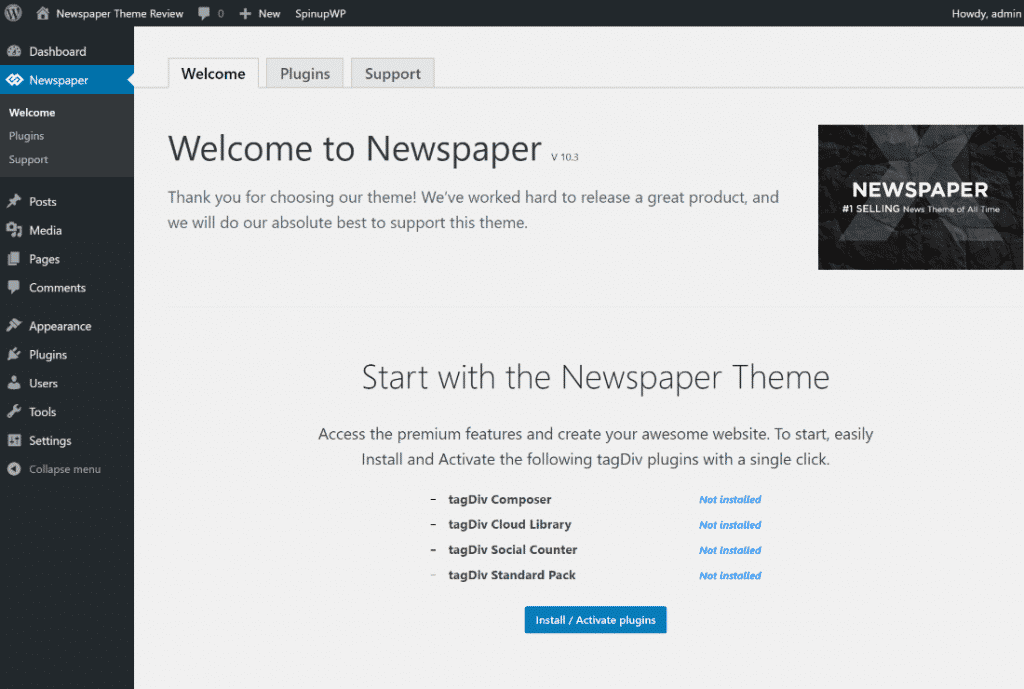Click the V 10.3 version label
The width and height of the screenshot is (1024, 689).
point(565,157)
